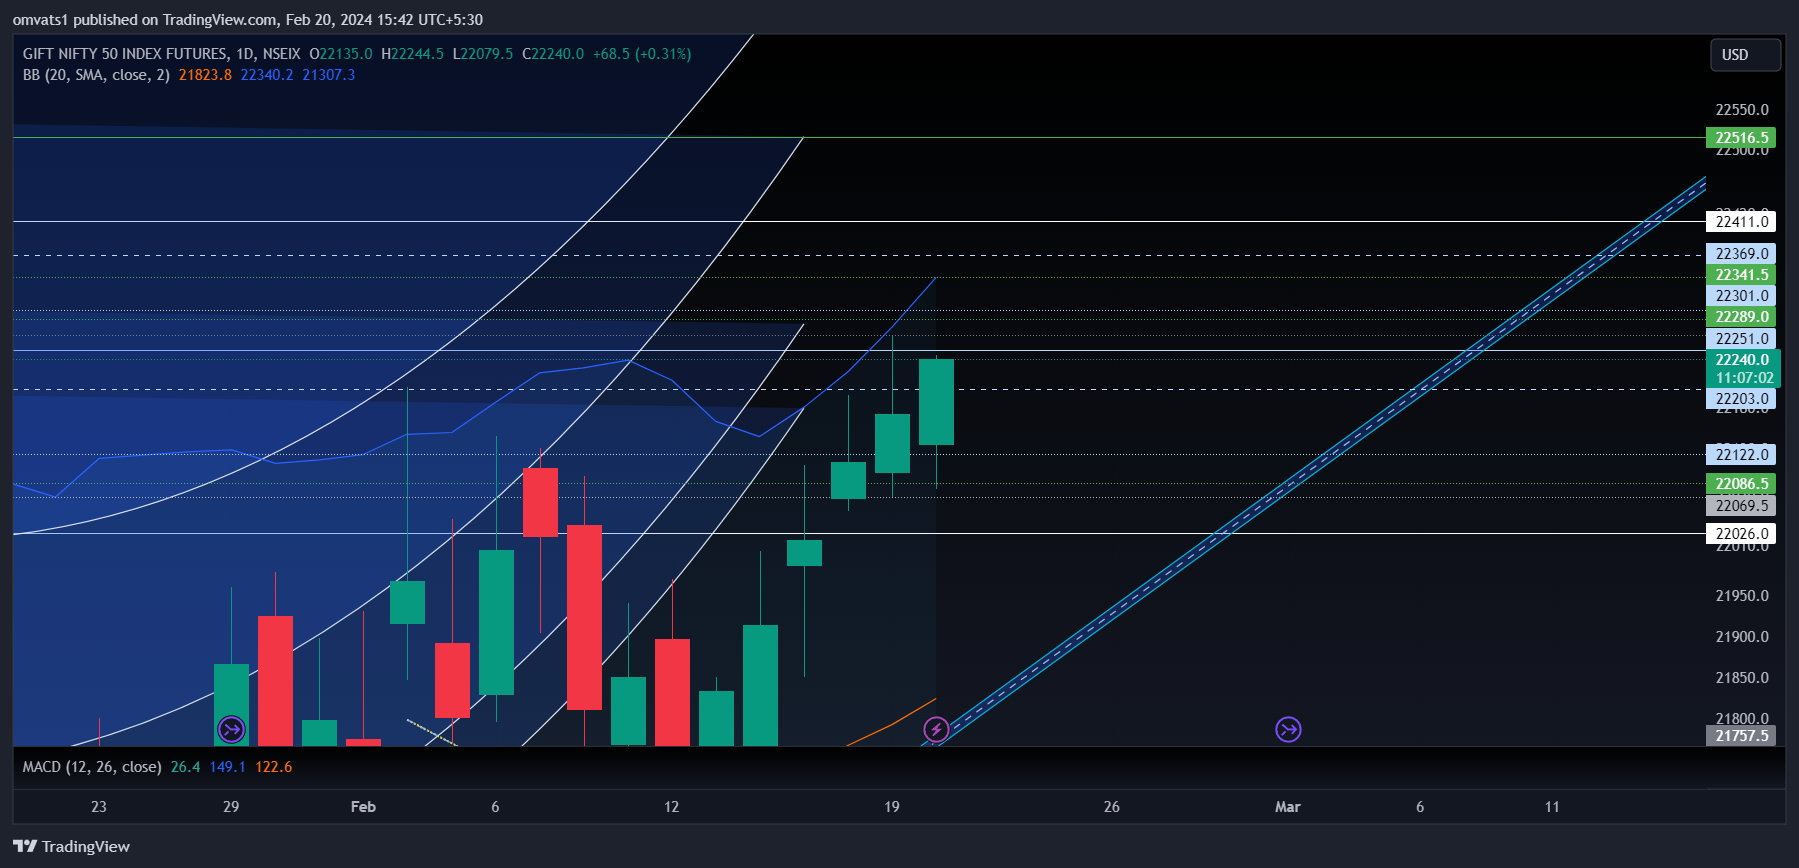Screen dimensions: 1799x868
Task: Click the MACD (12, 26, close) indicator label
Action: (92, 767)
